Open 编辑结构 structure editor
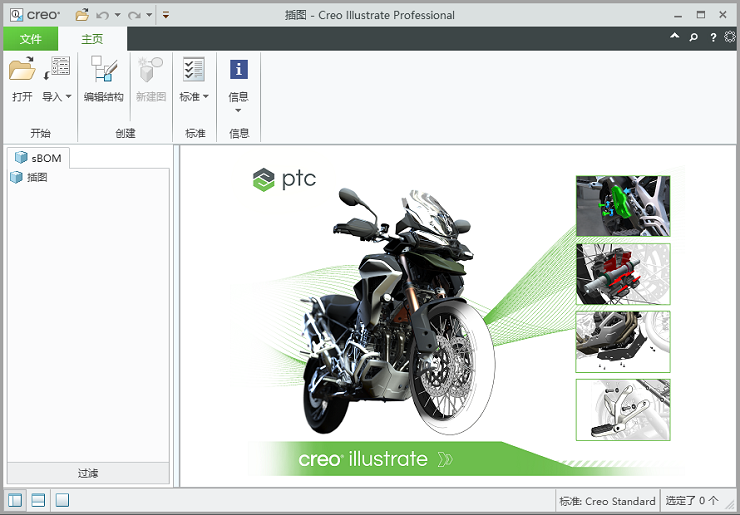Viewport: 740px width, 515px height. pyautogui.click(x=103, y=78)
